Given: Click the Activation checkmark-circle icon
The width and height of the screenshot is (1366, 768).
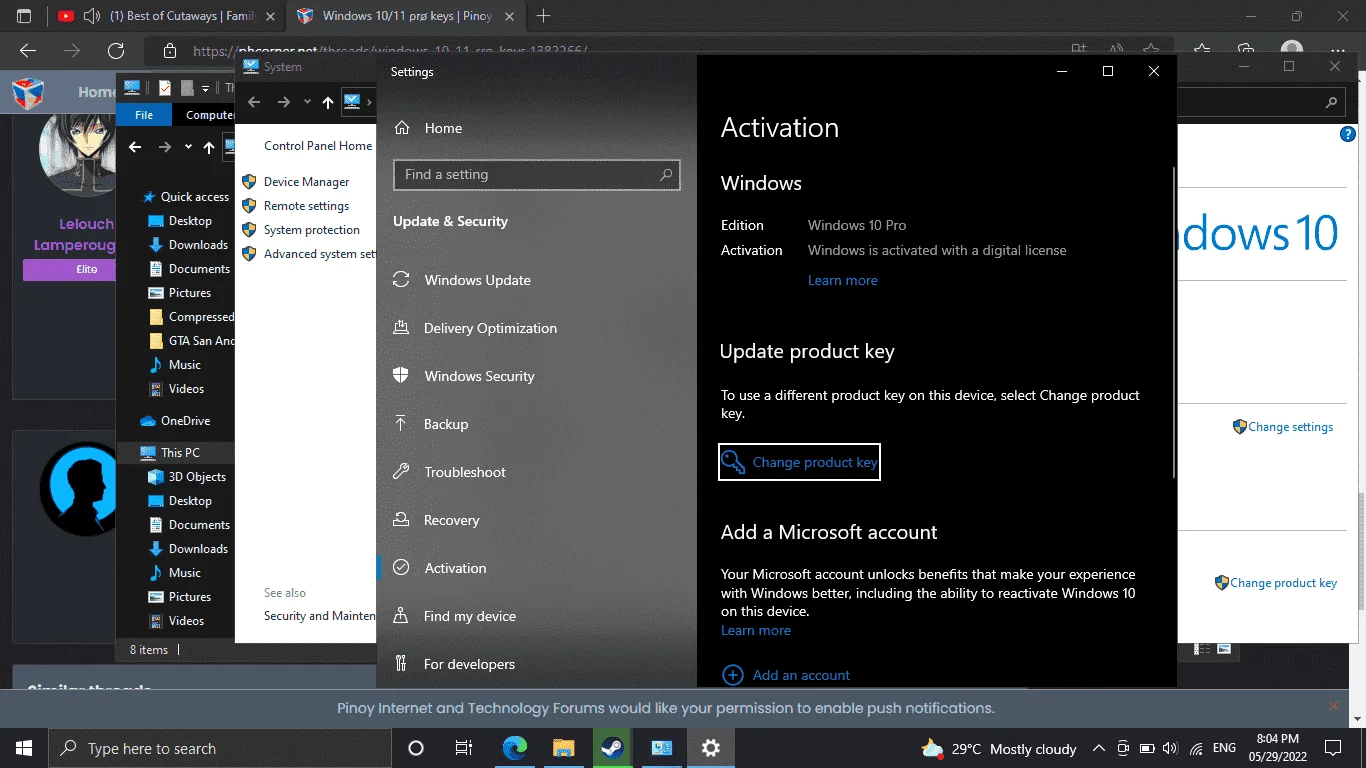Looking at the screenshot, I should pyautogui.click(x=401, y=568).
